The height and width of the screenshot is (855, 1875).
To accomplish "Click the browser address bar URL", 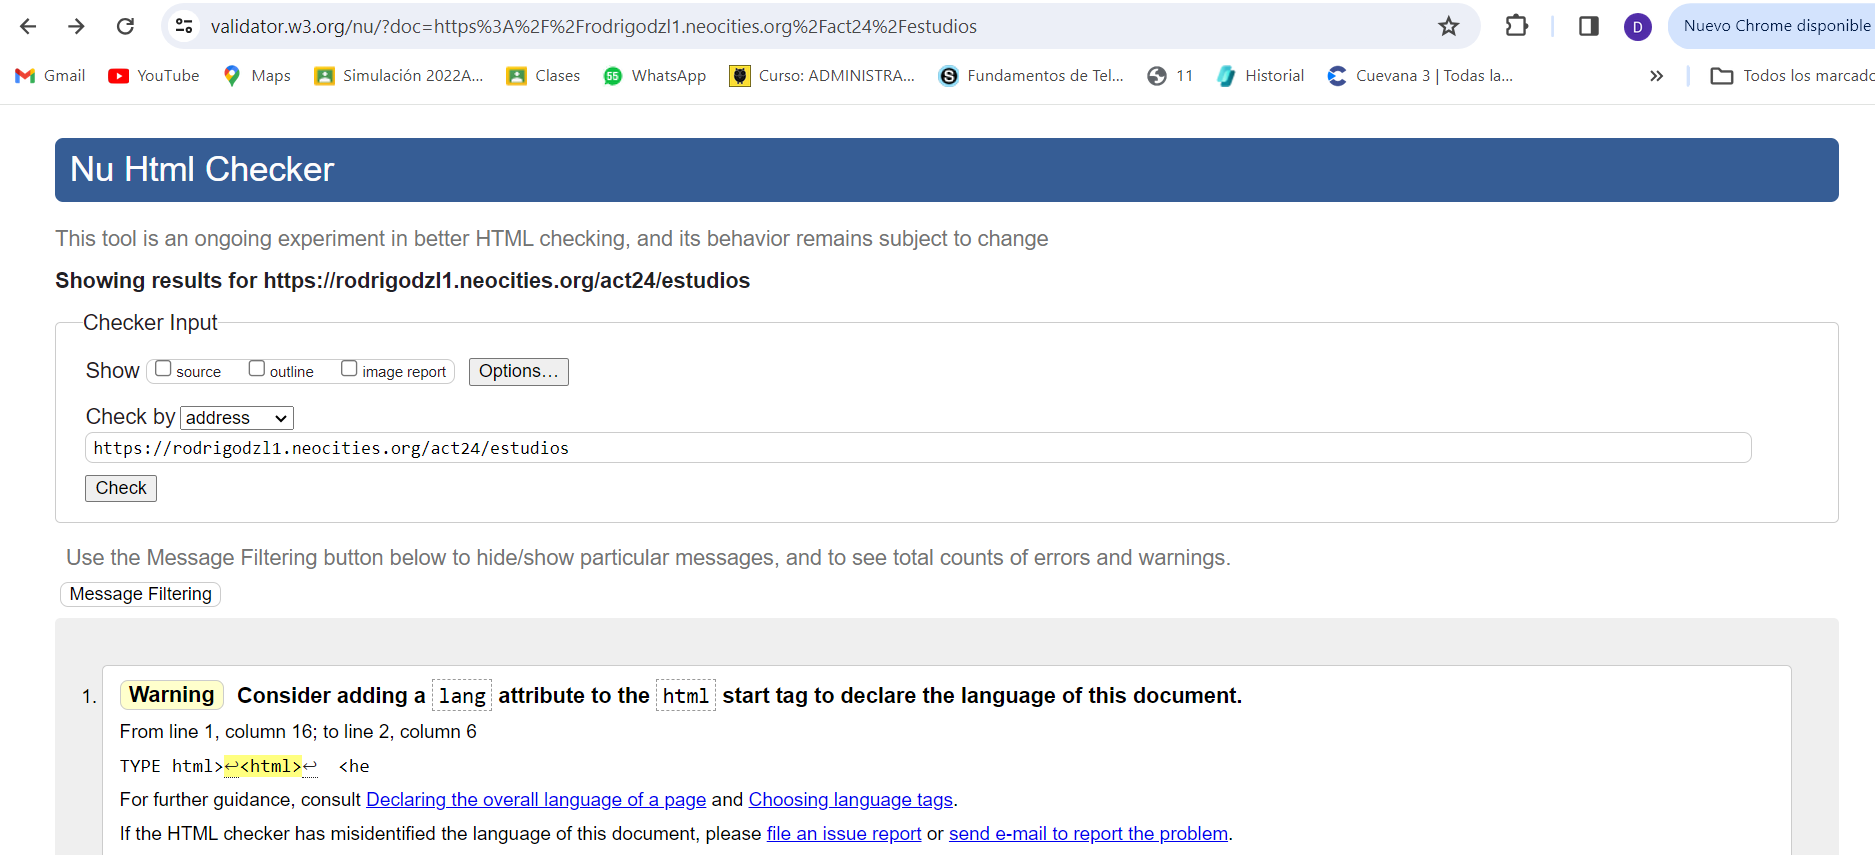I will click(594, 27).
